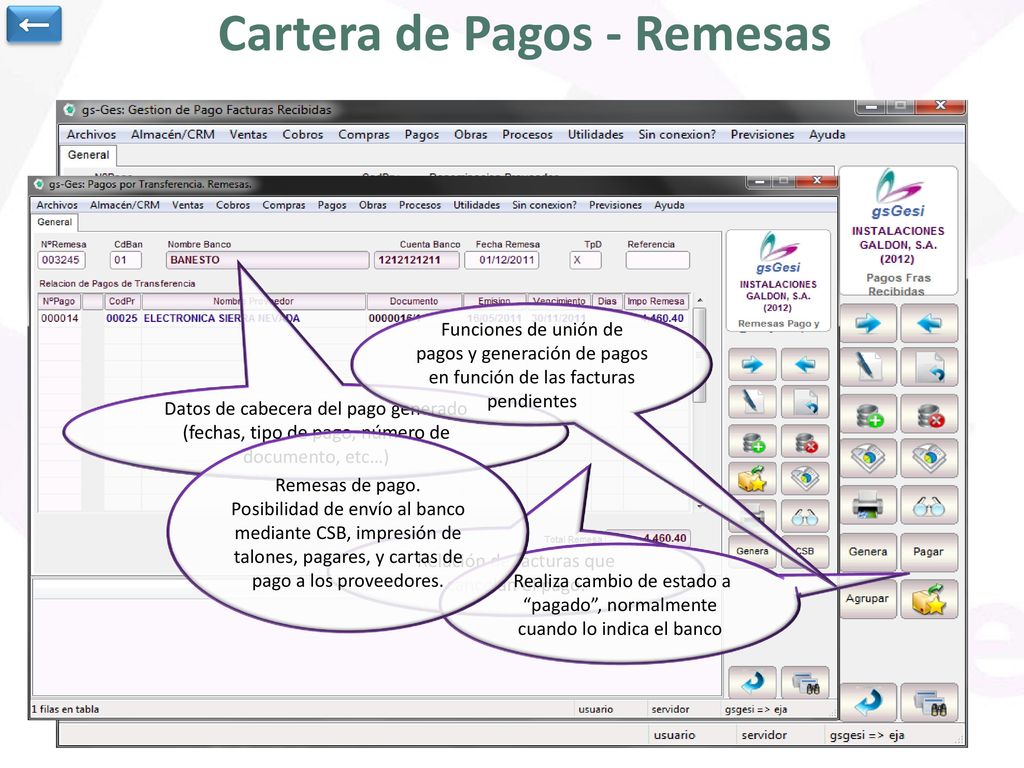Go to next record in Pagos por Transferencia window

tap(752, 364)
